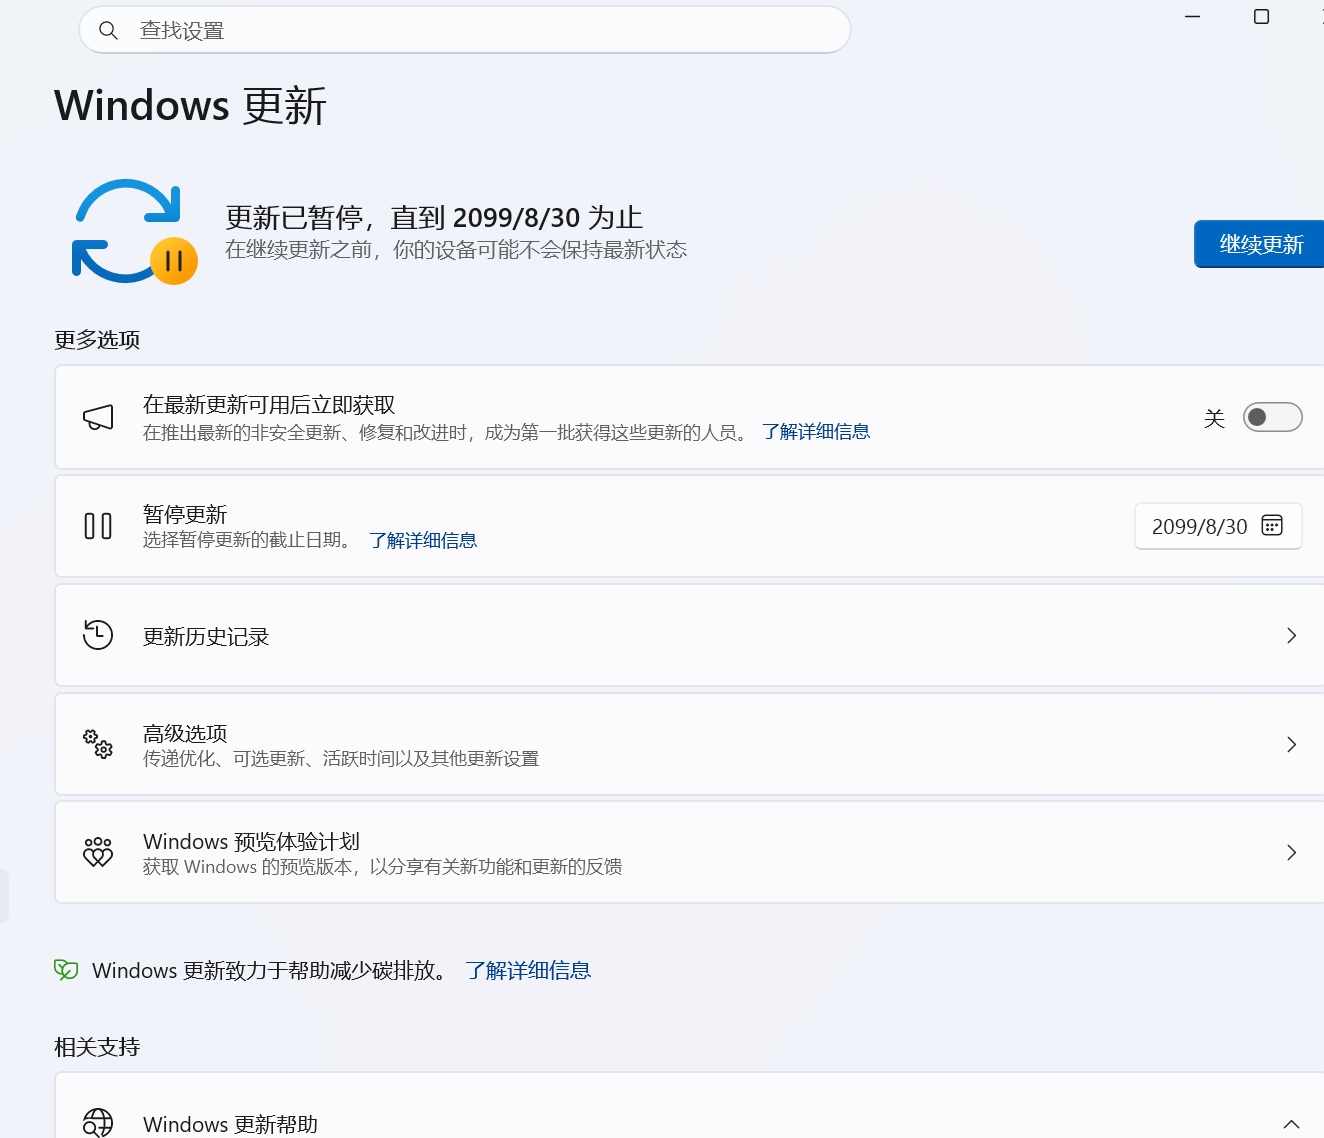Click the Windows 预览体验计划 hearts icon
1324x1138 pixels.
pyautogui.click(x=98, y=852)
